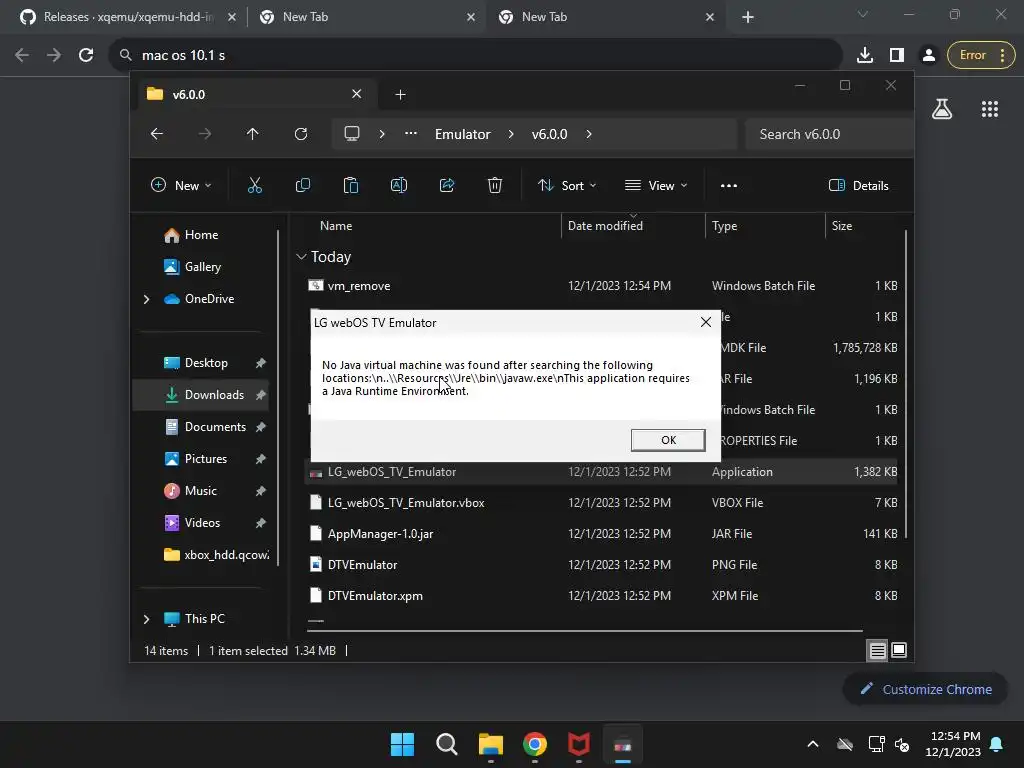Open a new Chrome tab
The width and height of the screenshot is (1024, 768).
[x=748, y=17]
